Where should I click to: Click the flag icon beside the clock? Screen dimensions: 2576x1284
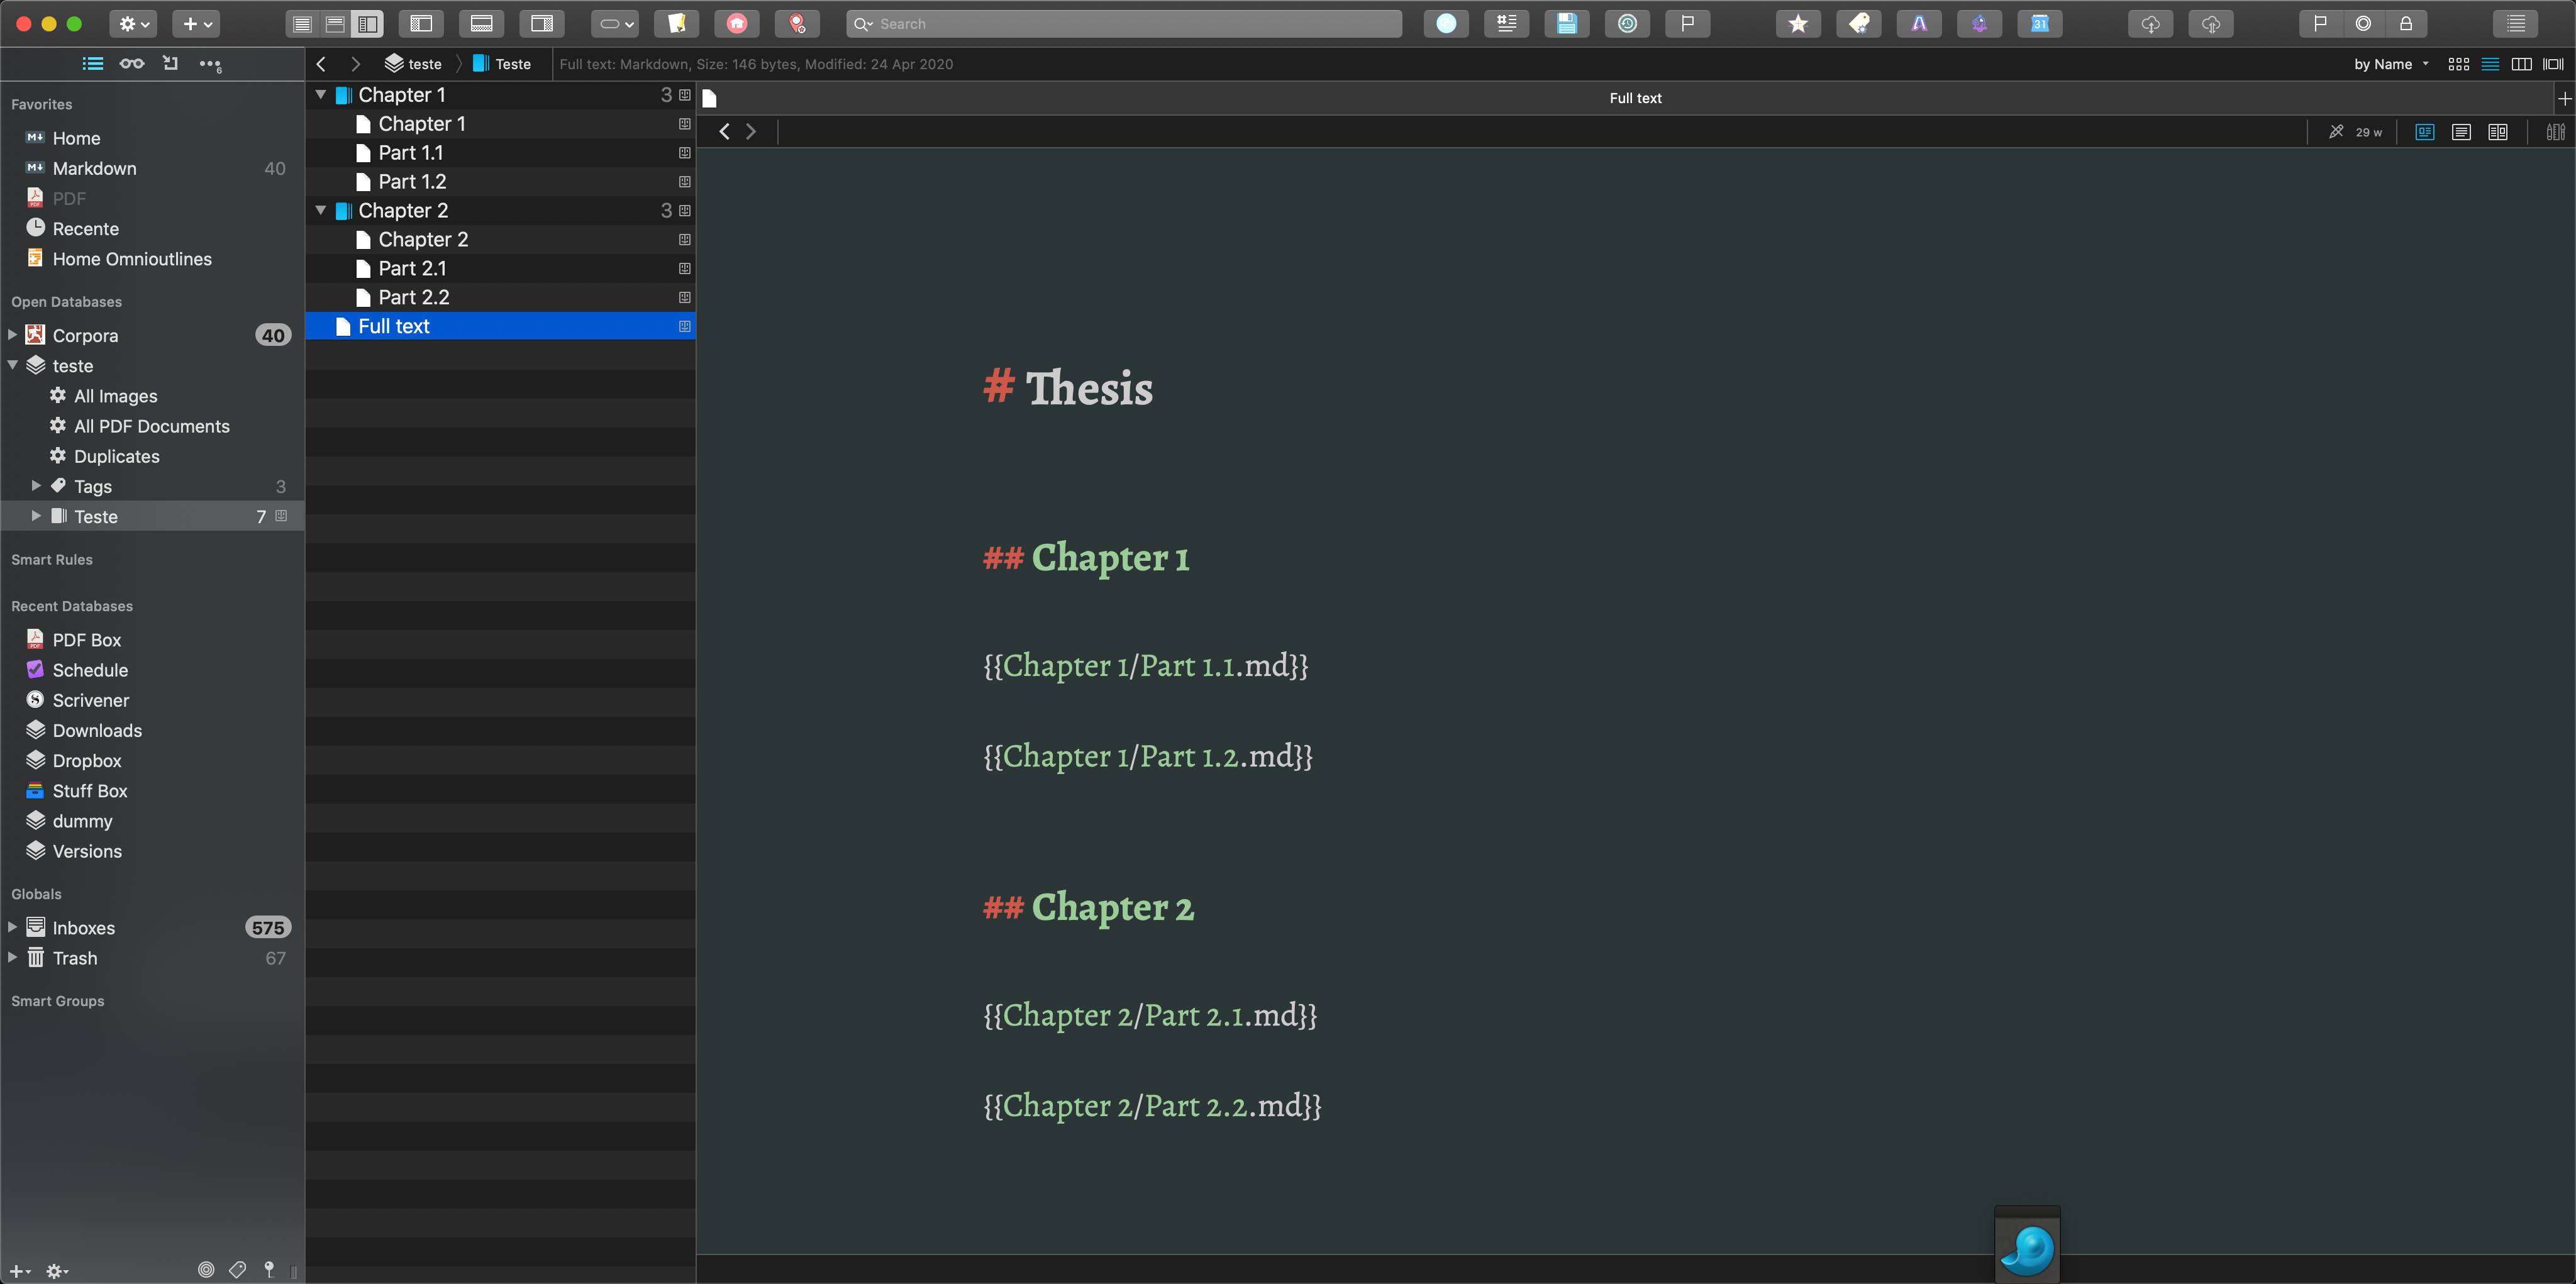[x=1688, y=24]
